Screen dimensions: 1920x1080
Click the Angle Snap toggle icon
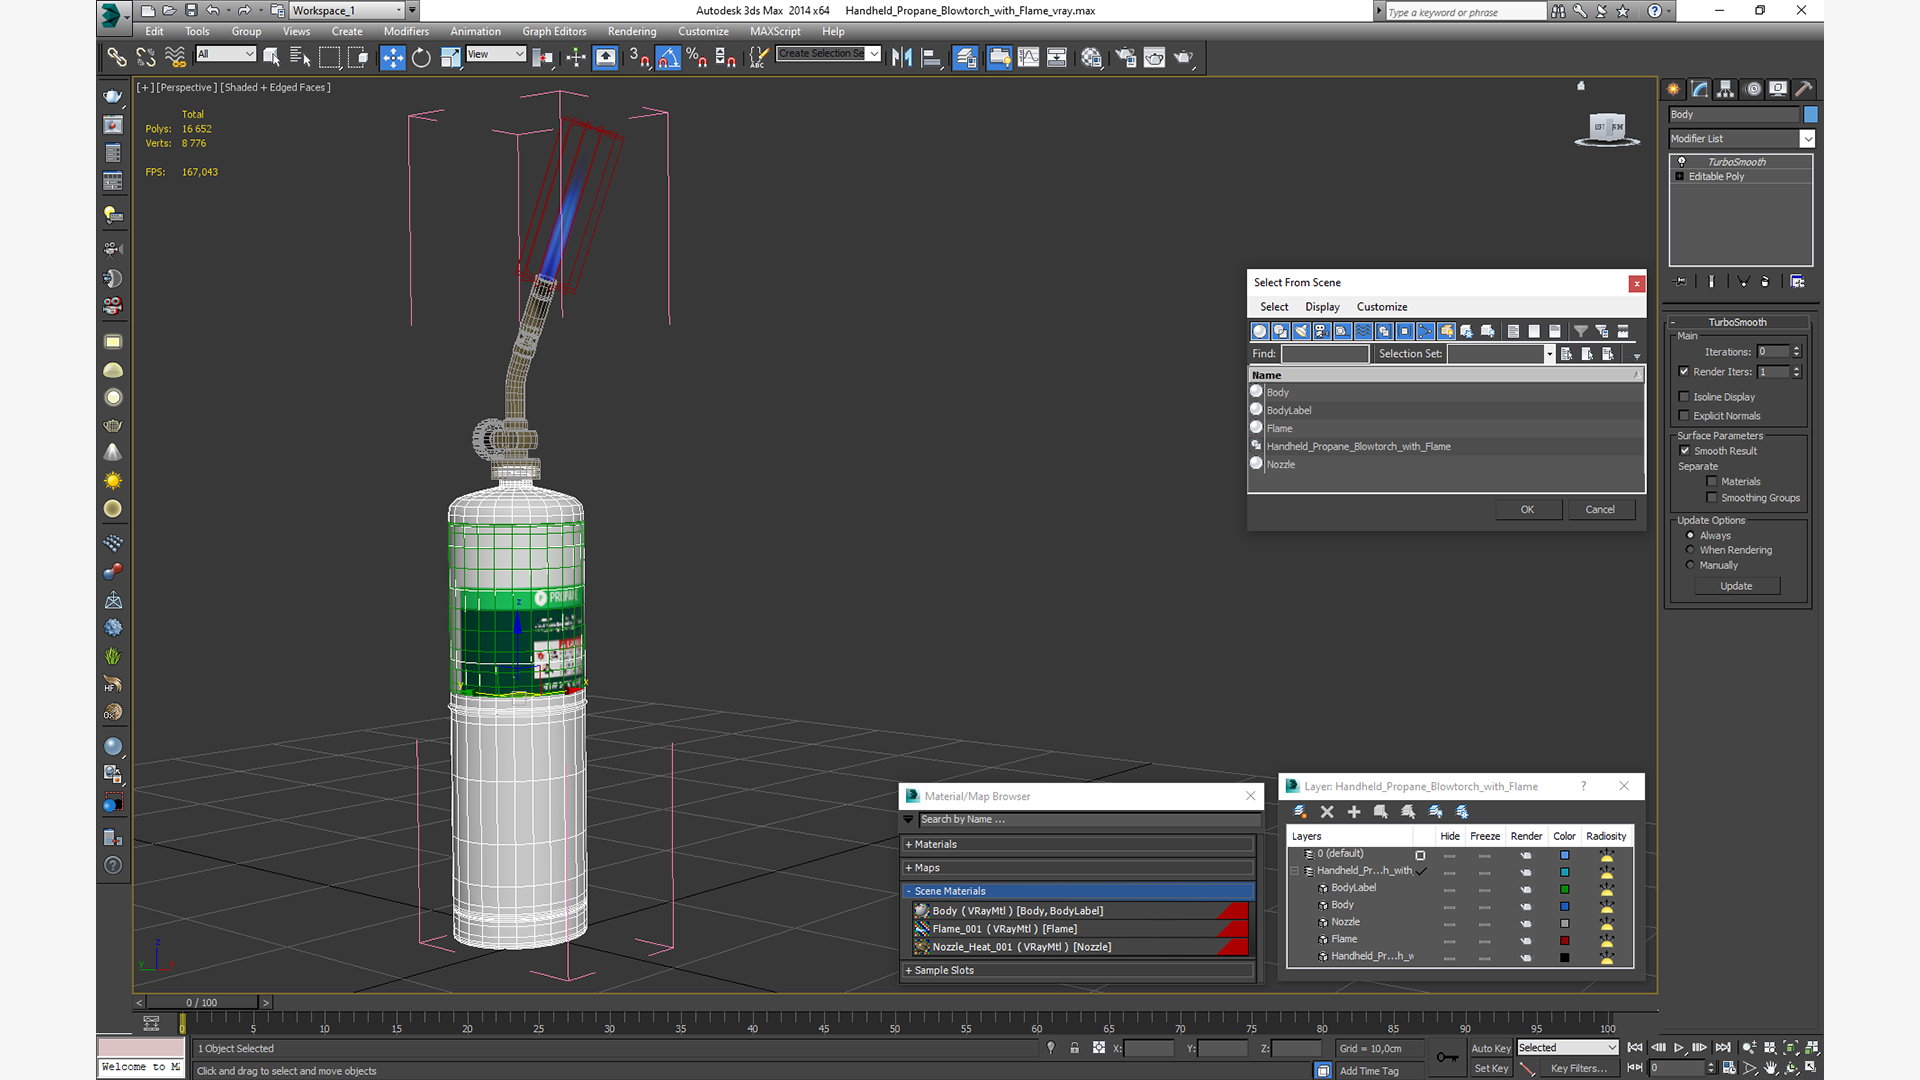(x=668, y=58)
